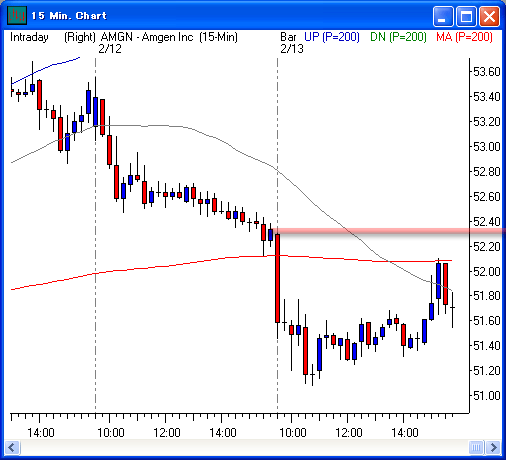The height and width of the screenshot is (460, 506).
Task: Click the 2/12 date marker label
Action: pyautogui.click(x=110, y=49)
